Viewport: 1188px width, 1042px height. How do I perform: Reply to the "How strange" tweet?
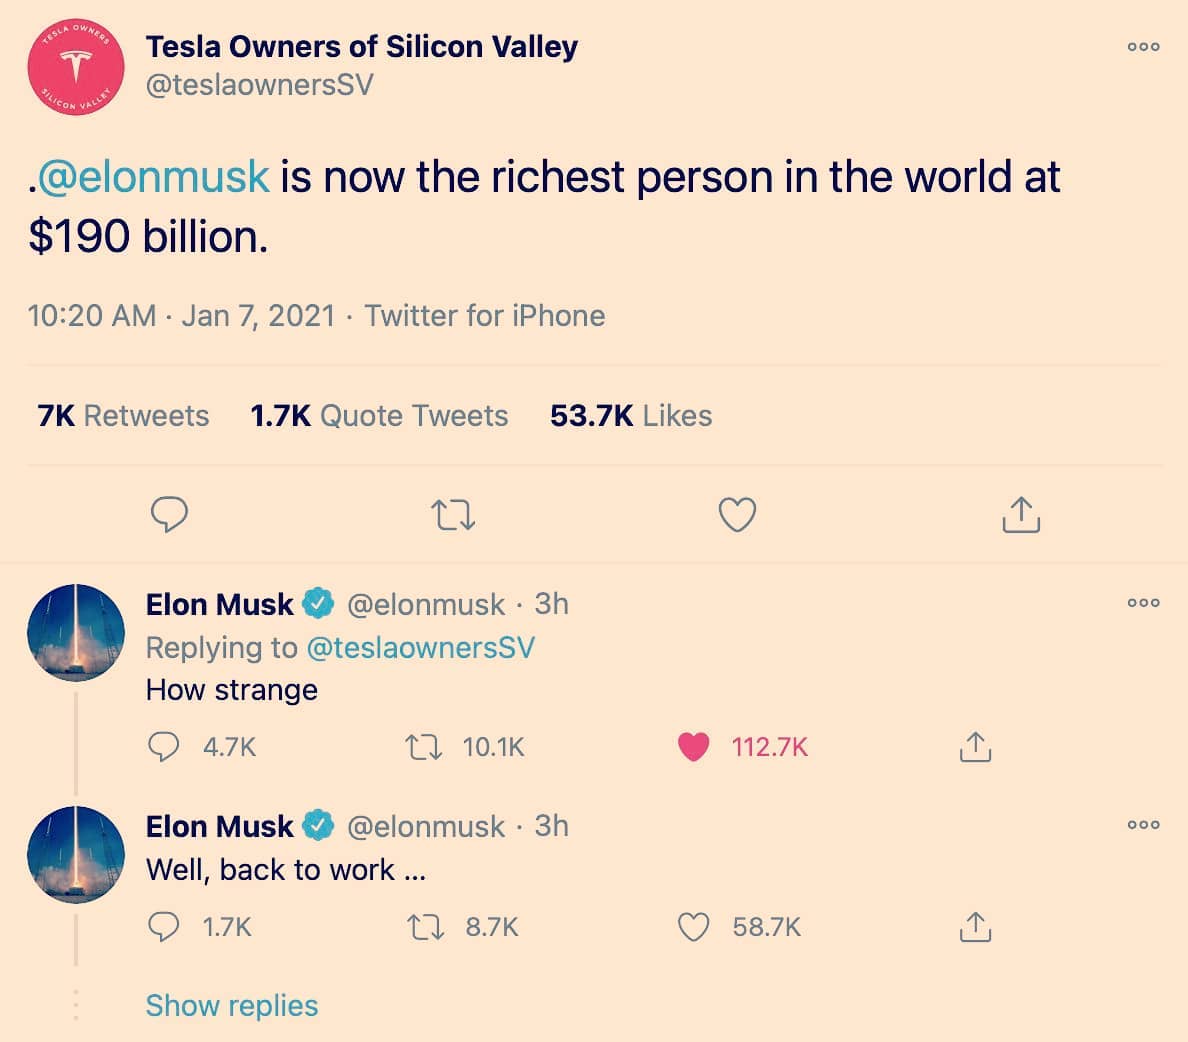click(x=164, y=747)
